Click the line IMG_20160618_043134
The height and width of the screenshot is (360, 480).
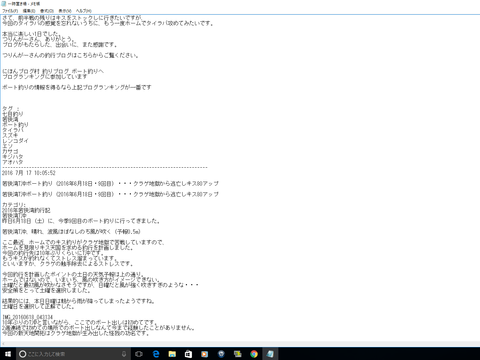tap(27, 317)
